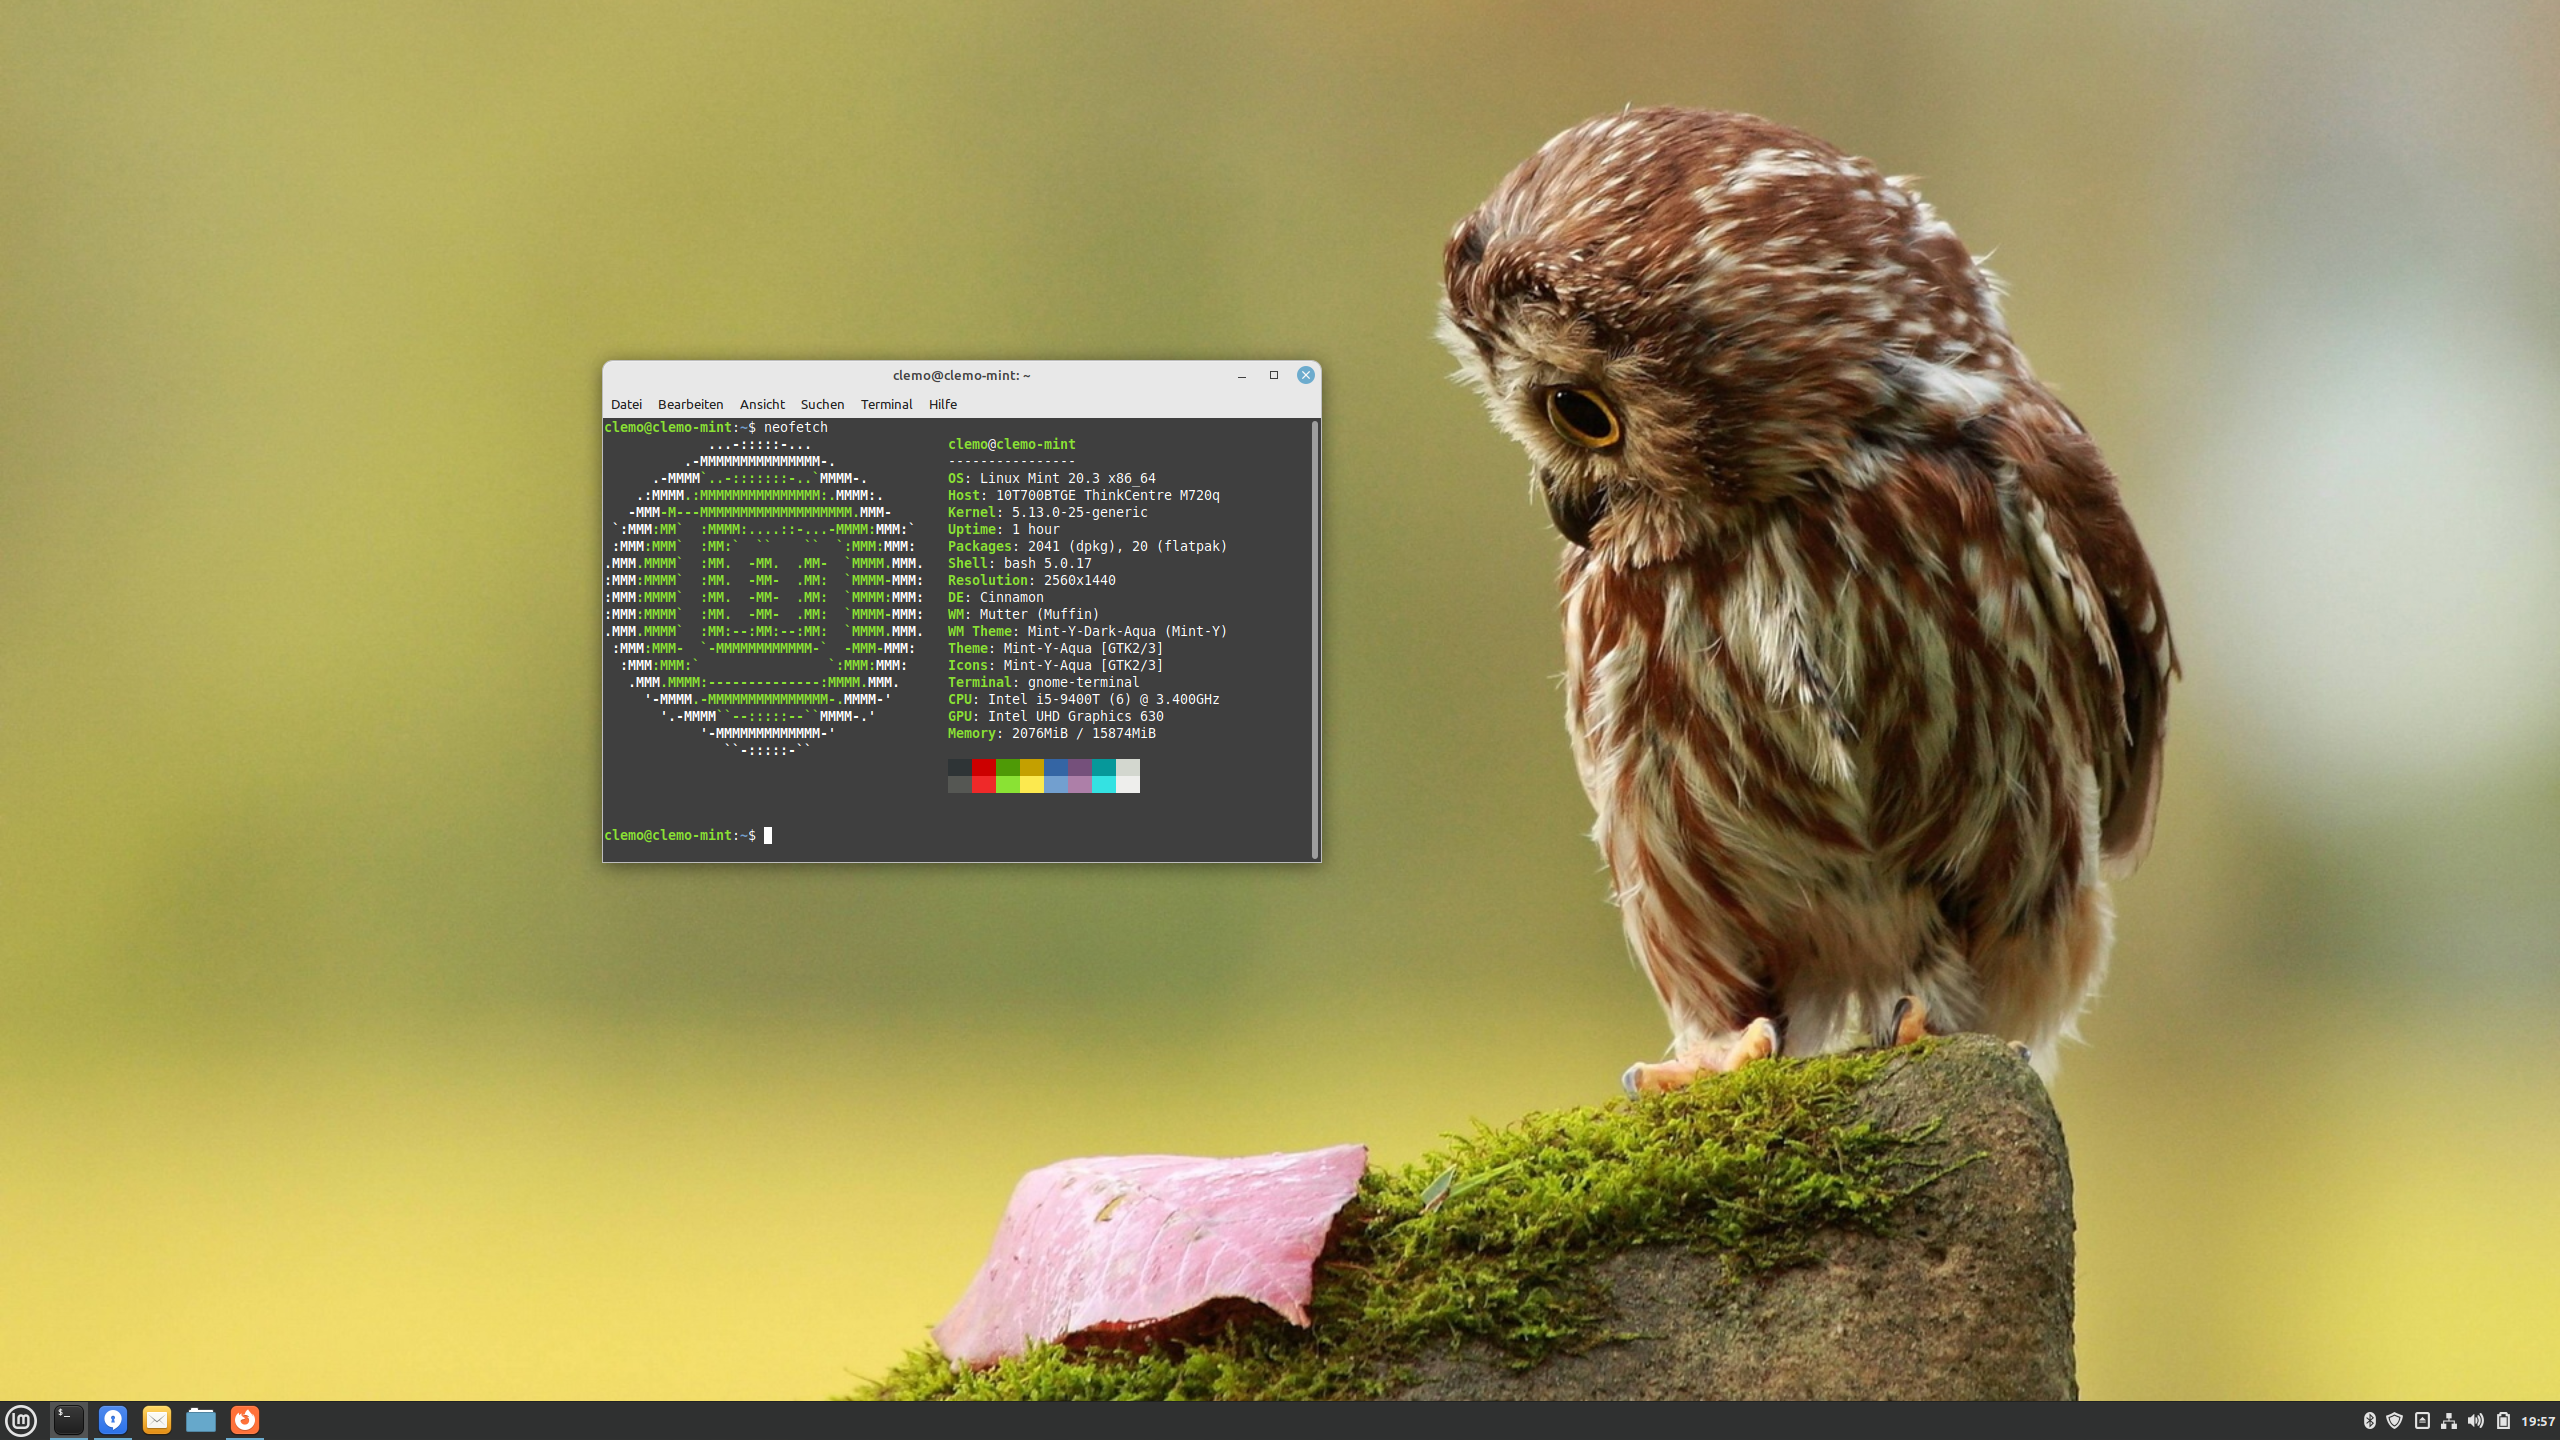The image size is (2560, 1440).
Task: Open the calendar from the clock
Action: point(2537,1421)
